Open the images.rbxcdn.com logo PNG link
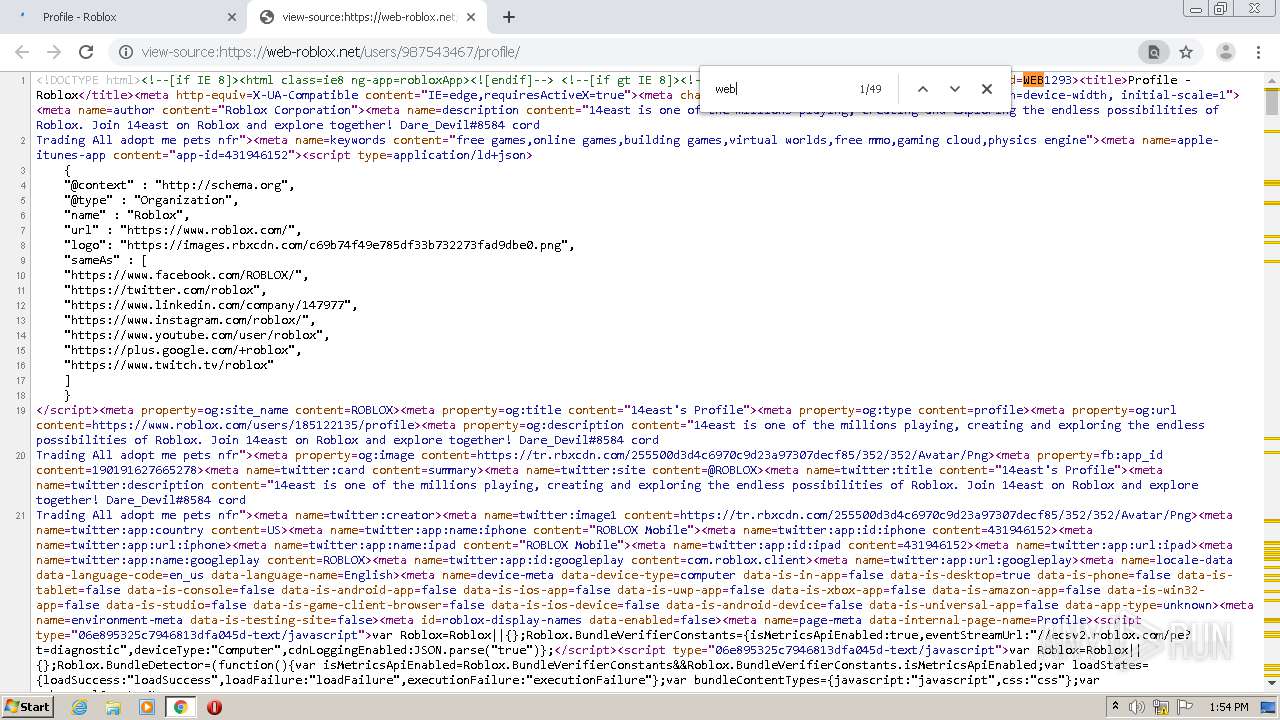 click(x=343, y=245)
